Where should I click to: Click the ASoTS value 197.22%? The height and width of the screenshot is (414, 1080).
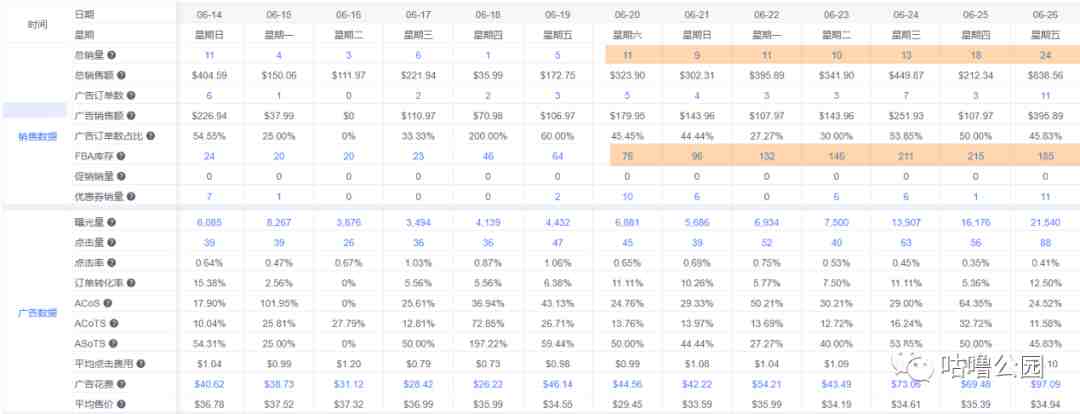tap(488, 342)
